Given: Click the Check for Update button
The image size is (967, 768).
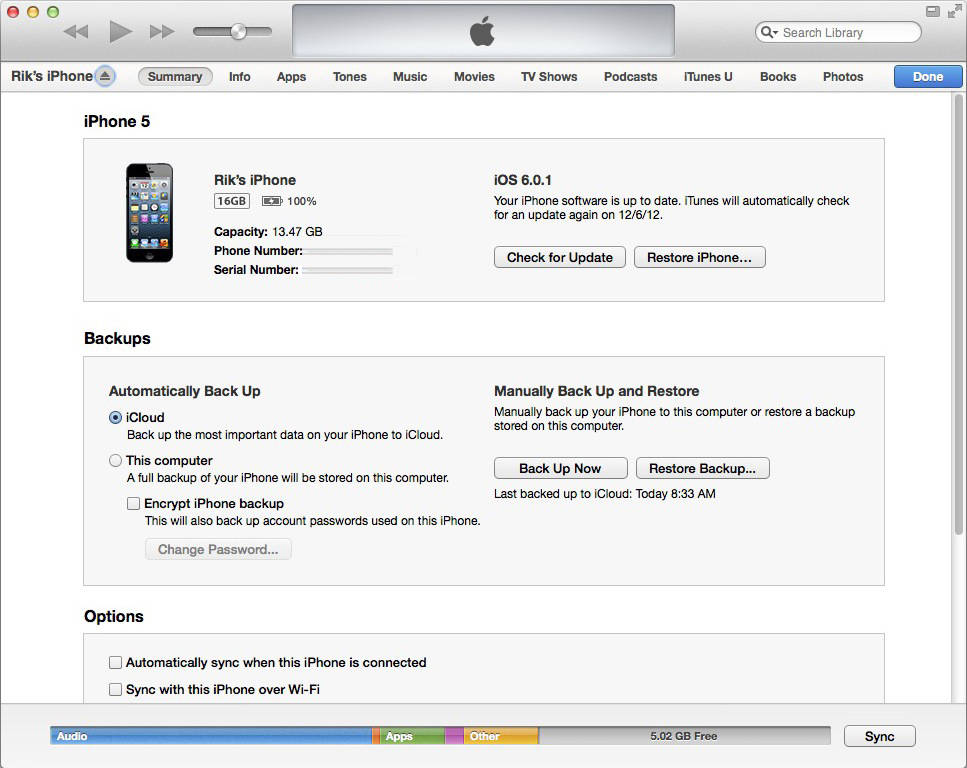Looking at the screenshot, I should tap(560, 257).
